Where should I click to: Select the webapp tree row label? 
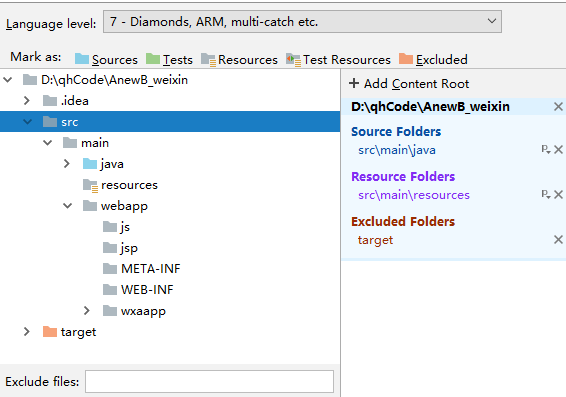[x=124, y=206]
